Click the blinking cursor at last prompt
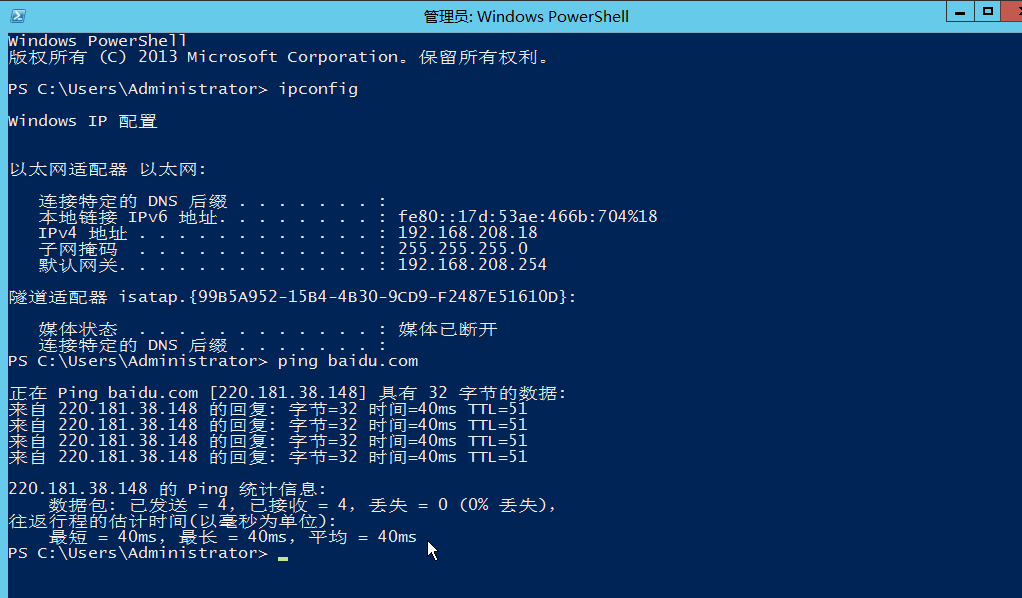This screenshot has width=1022, height=598. (283, 556)
